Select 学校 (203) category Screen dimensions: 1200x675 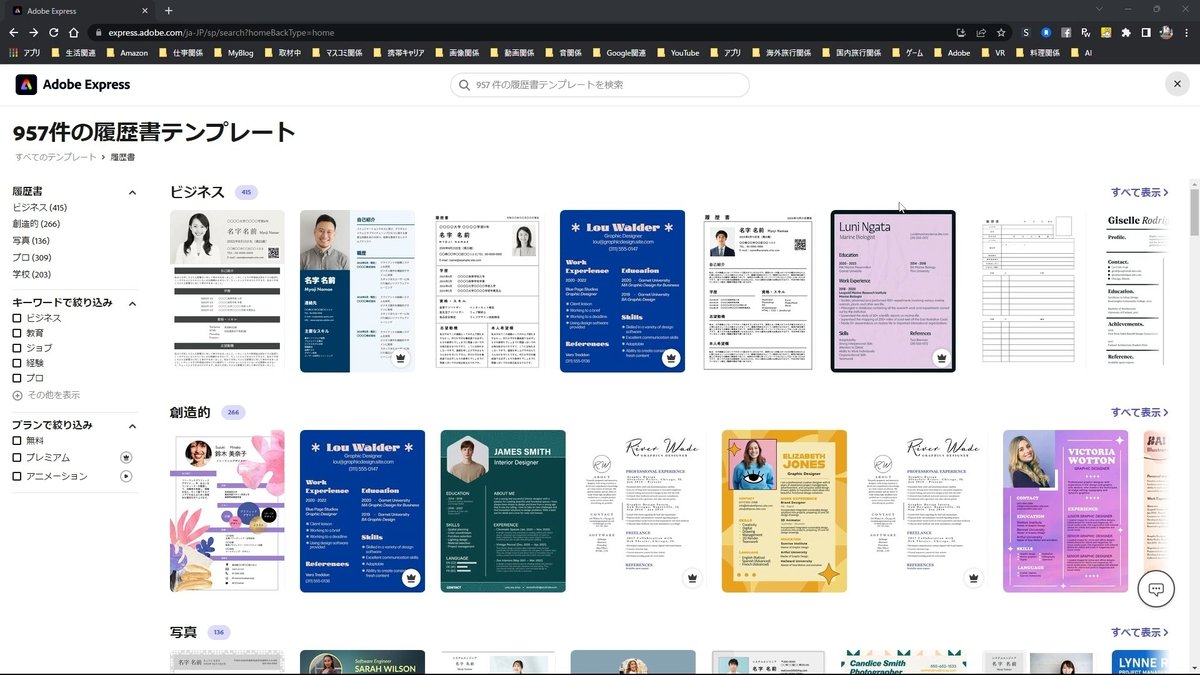[x=31, y=275]
